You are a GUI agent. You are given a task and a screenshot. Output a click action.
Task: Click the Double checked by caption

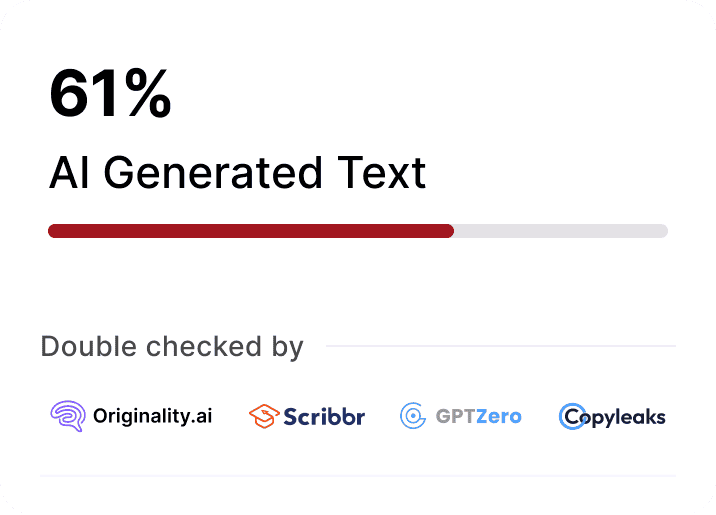point(172,347)
